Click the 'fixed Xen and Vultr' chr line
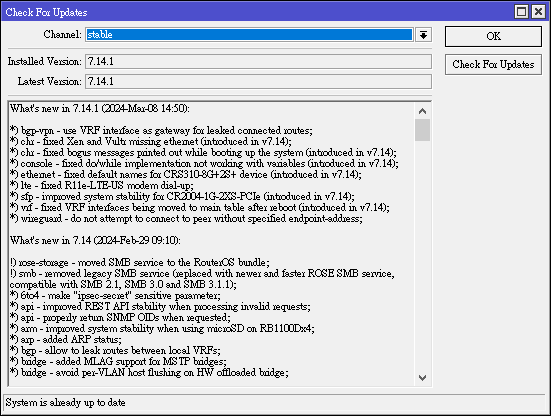This screenshot has height=416, width=551. tap(151, 141)
